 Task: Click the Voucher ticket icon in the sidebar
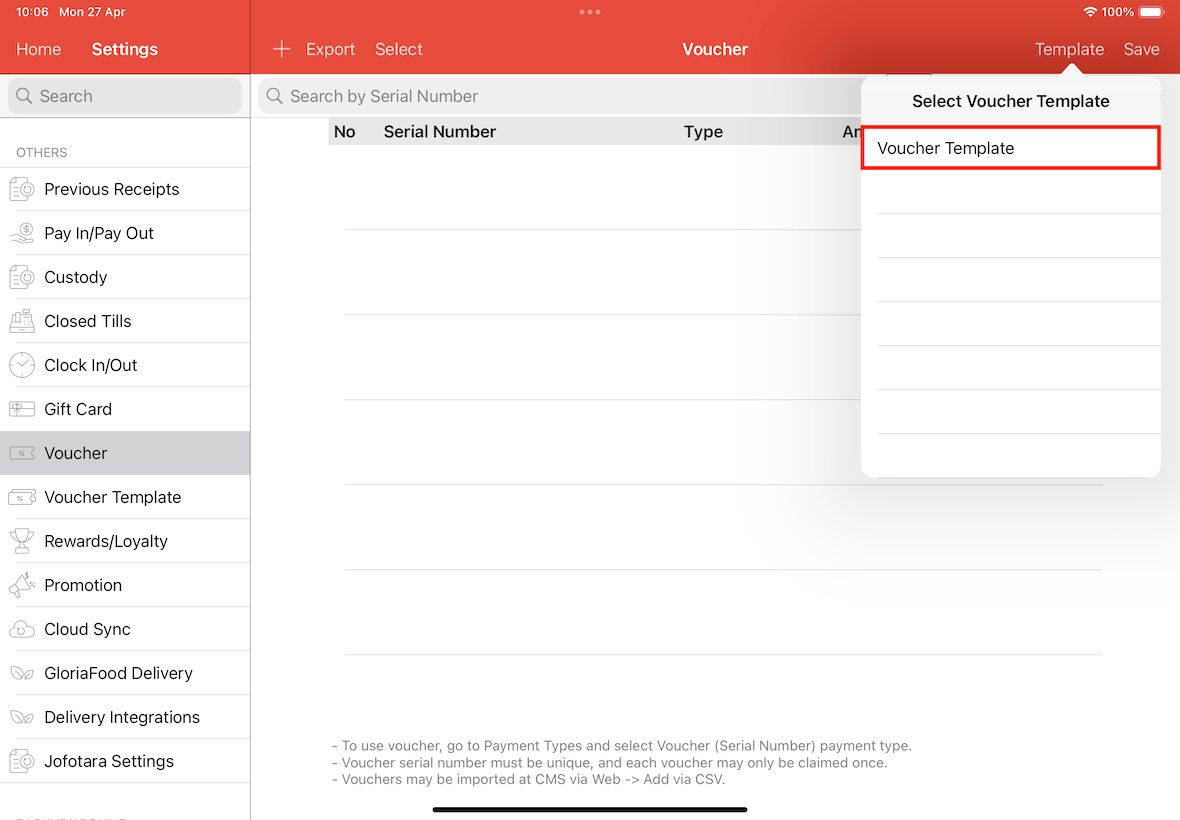(22, 454)
